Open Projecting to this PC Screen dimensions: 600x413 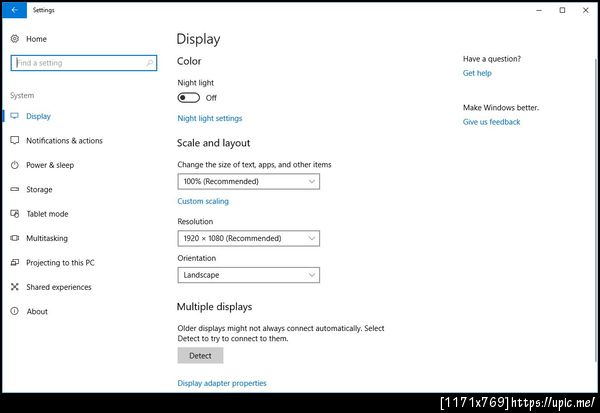(x=60, y=263)
